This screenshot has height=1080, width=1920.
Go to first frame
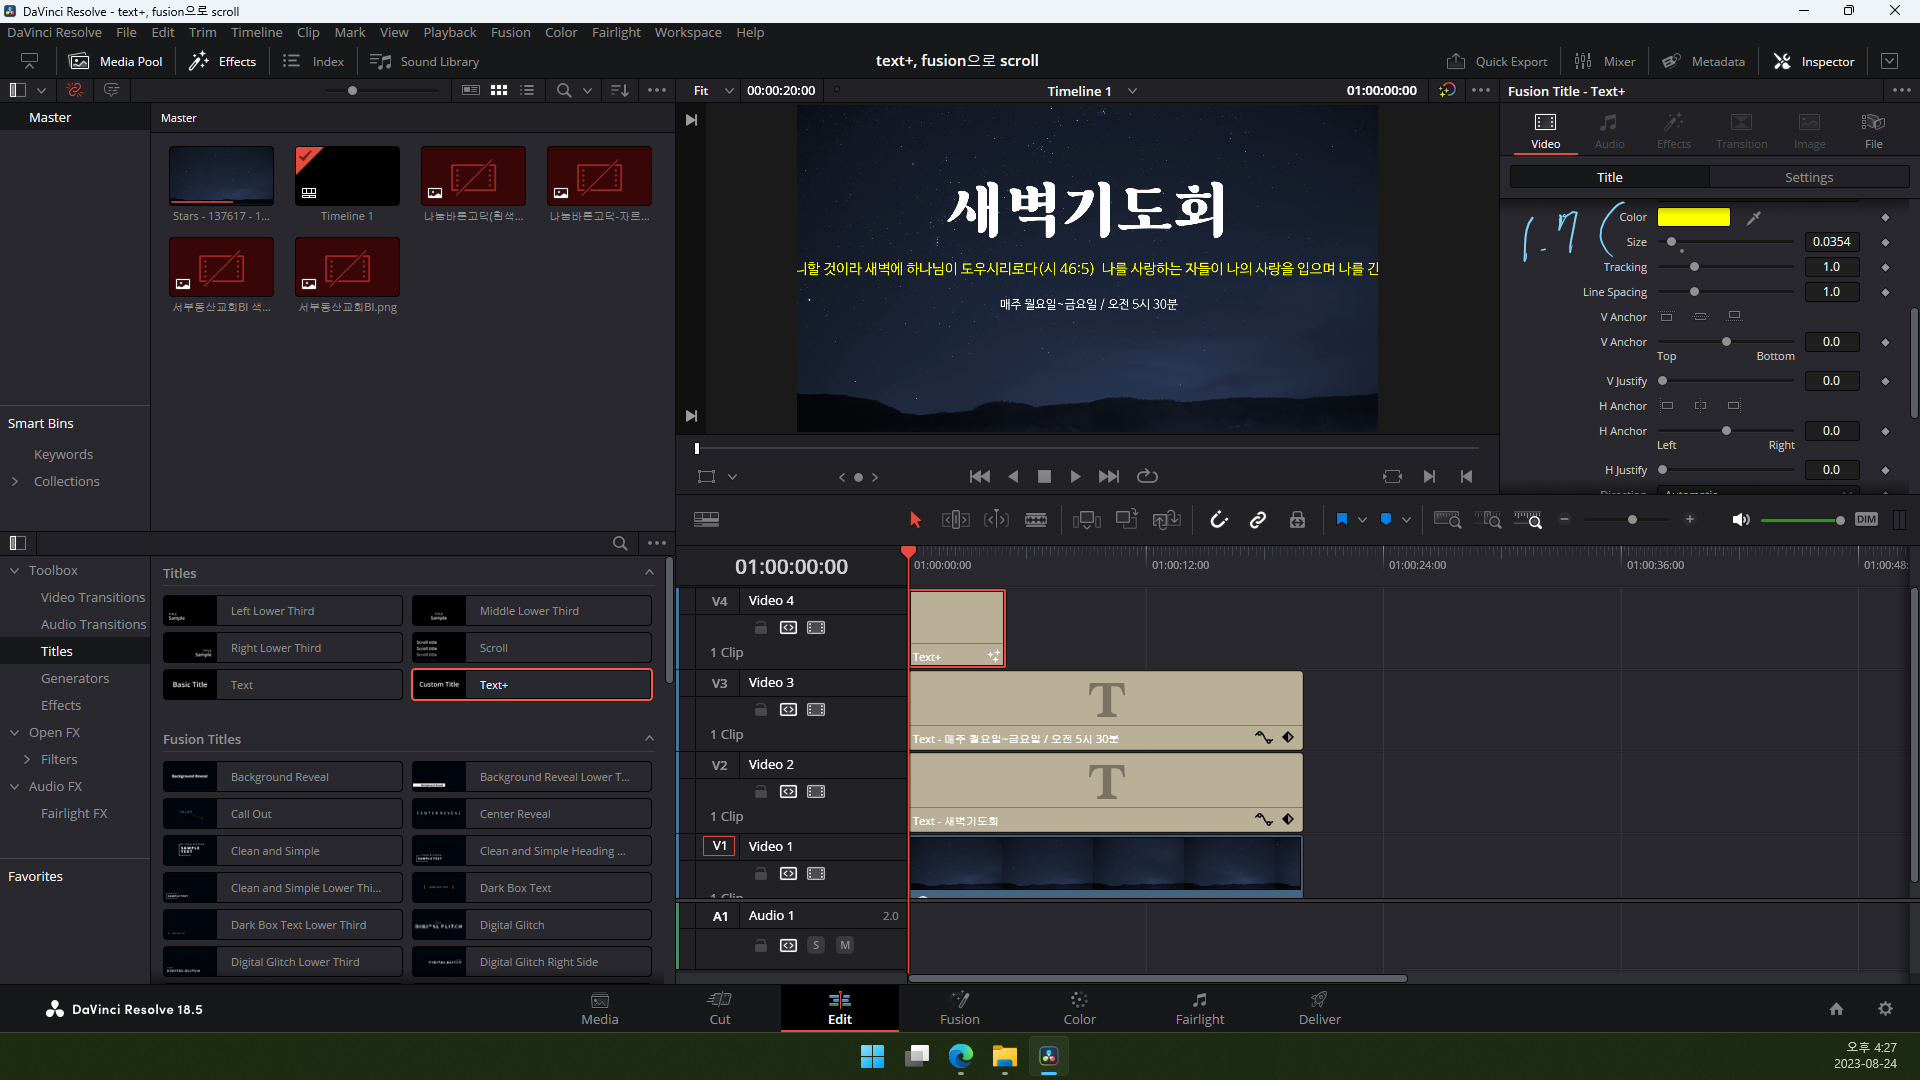pyautogui.click(x=980, y=477)
